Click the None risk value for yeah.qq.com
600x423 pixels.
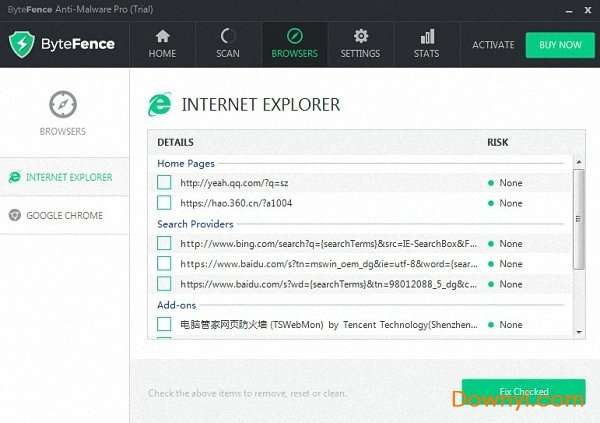click(511, 183)
